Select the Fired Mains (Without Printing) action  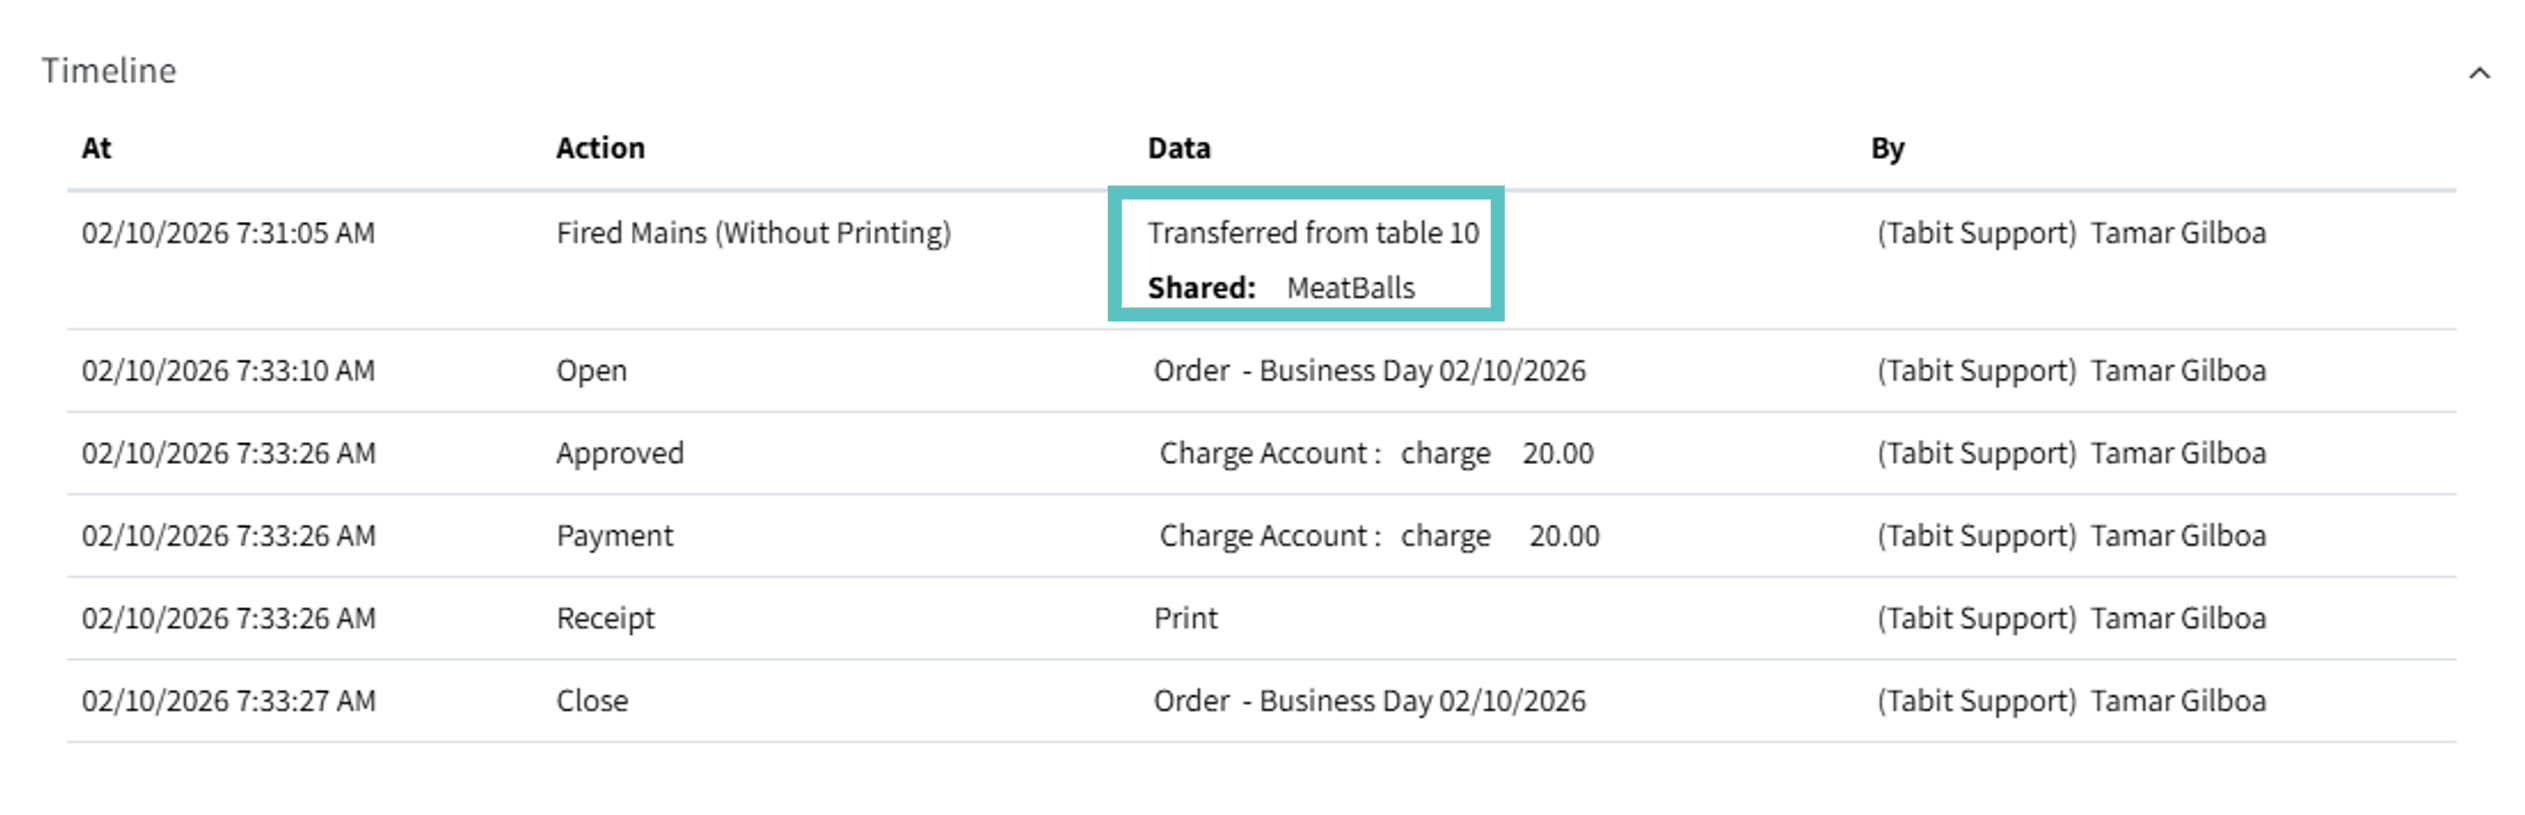[753, 233]
